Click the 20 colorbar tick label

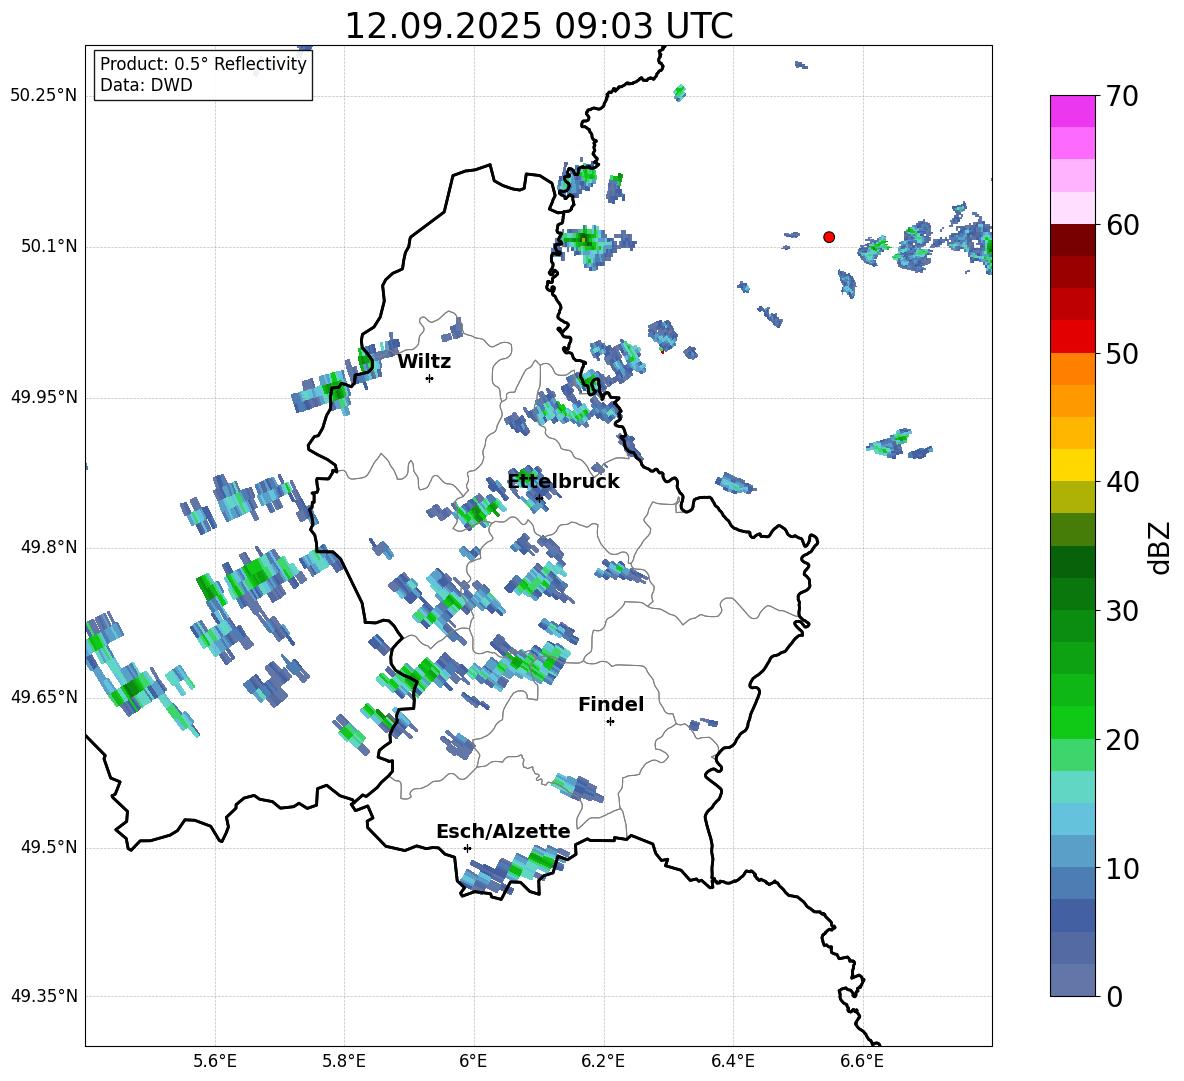[1122, 740]
